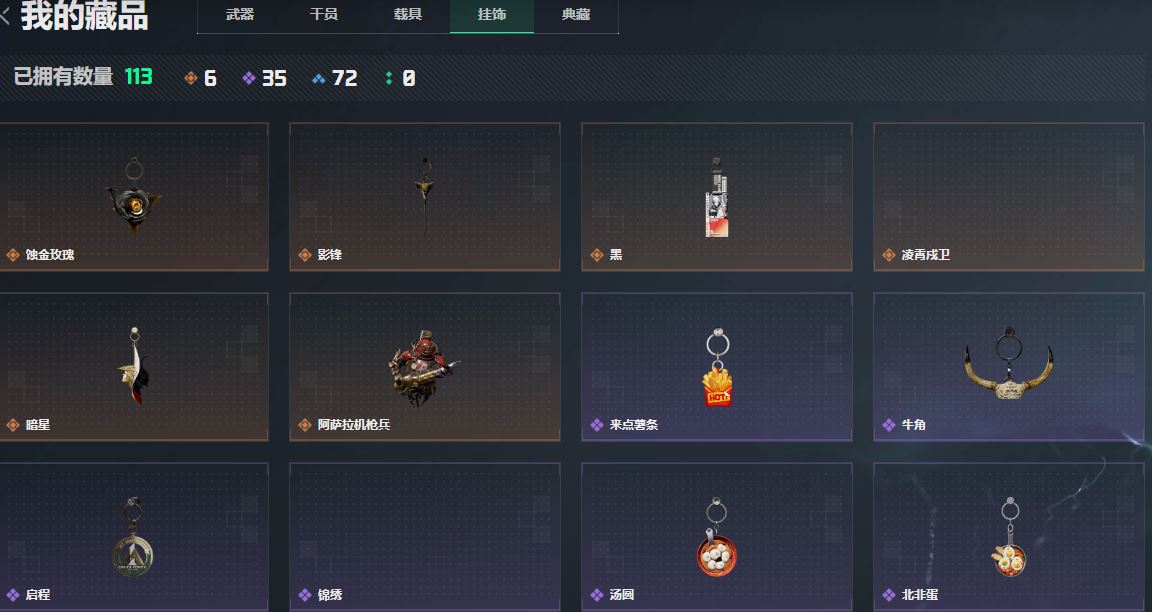Pick the 启程 medallion charm icon
This screenshot has width=1152, height=612.
pyautogui.click(x=133, y=538)
